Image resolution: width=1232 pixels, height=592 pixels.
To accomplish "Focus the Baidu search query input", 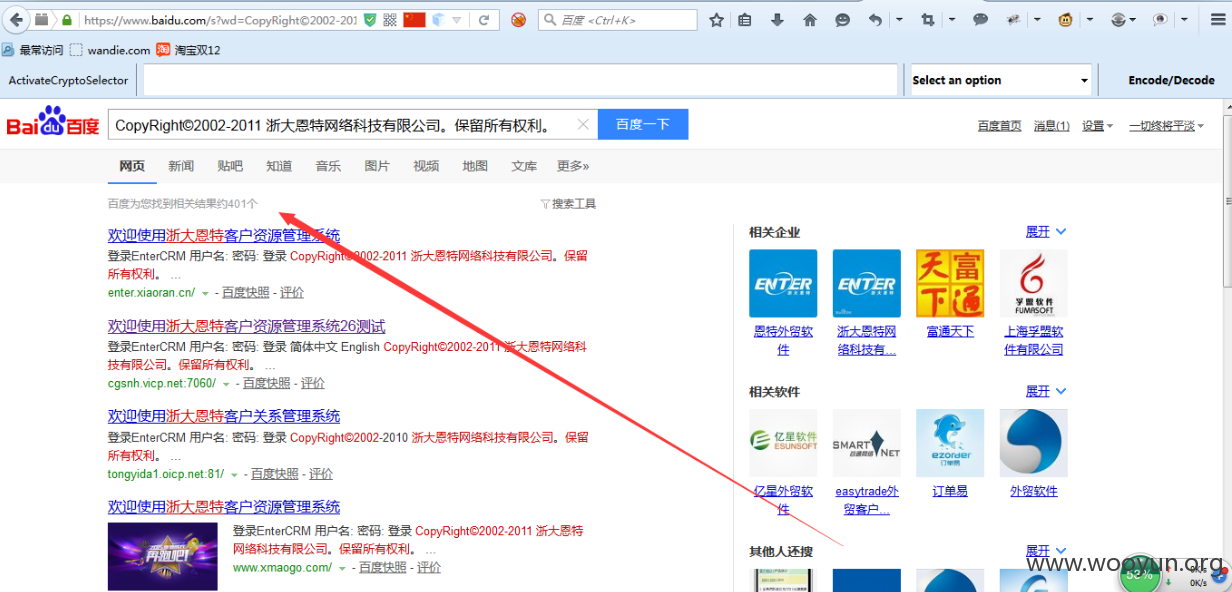I will (x=340, y=125).
